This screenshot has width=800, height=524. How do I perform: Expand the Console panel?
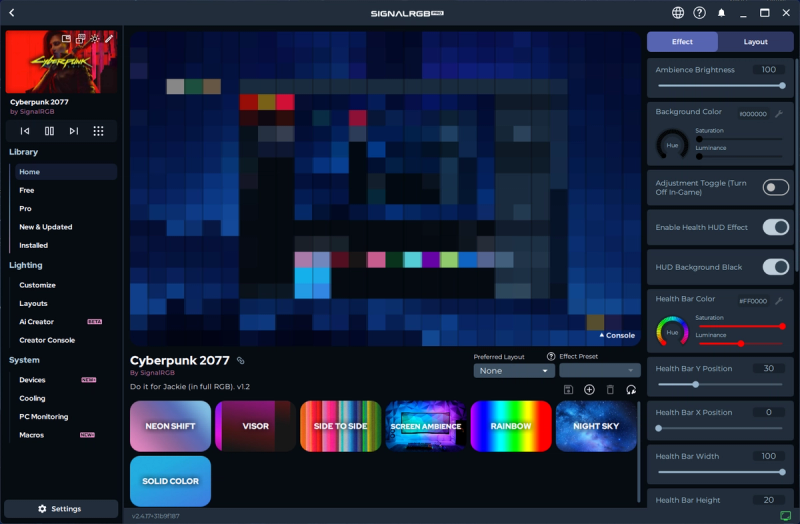(616, 336)
